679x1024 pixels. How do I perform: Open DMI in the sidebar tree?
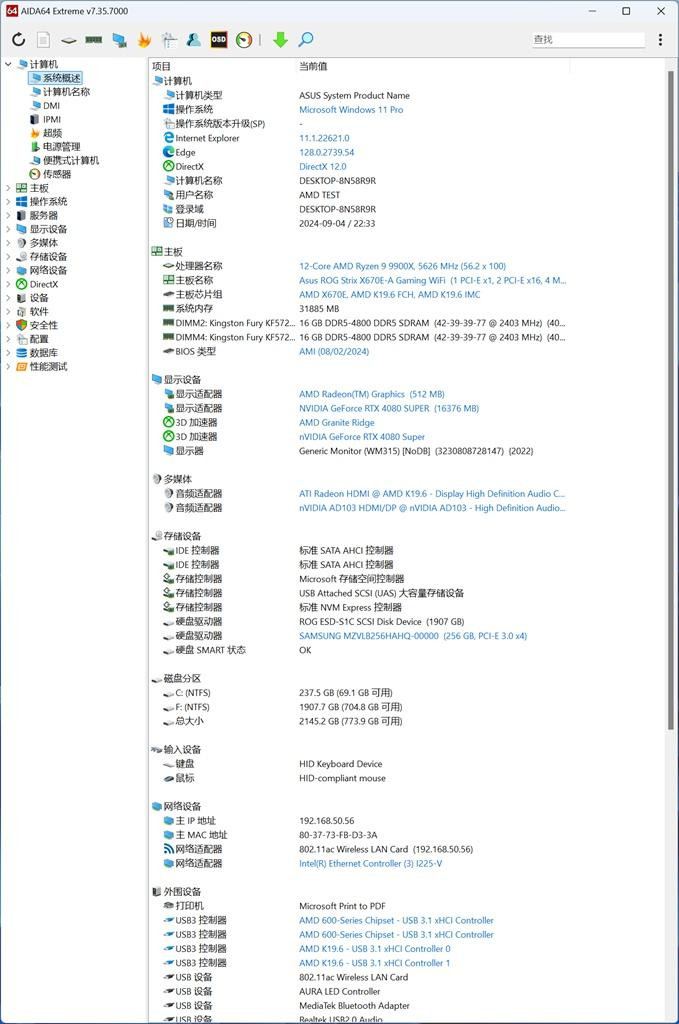45,105
